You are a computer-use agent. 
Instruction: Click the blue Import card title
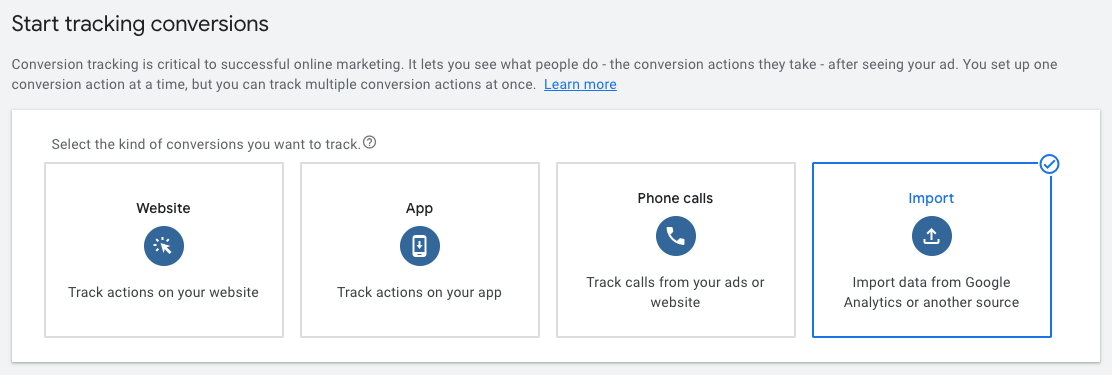point(932,198)
